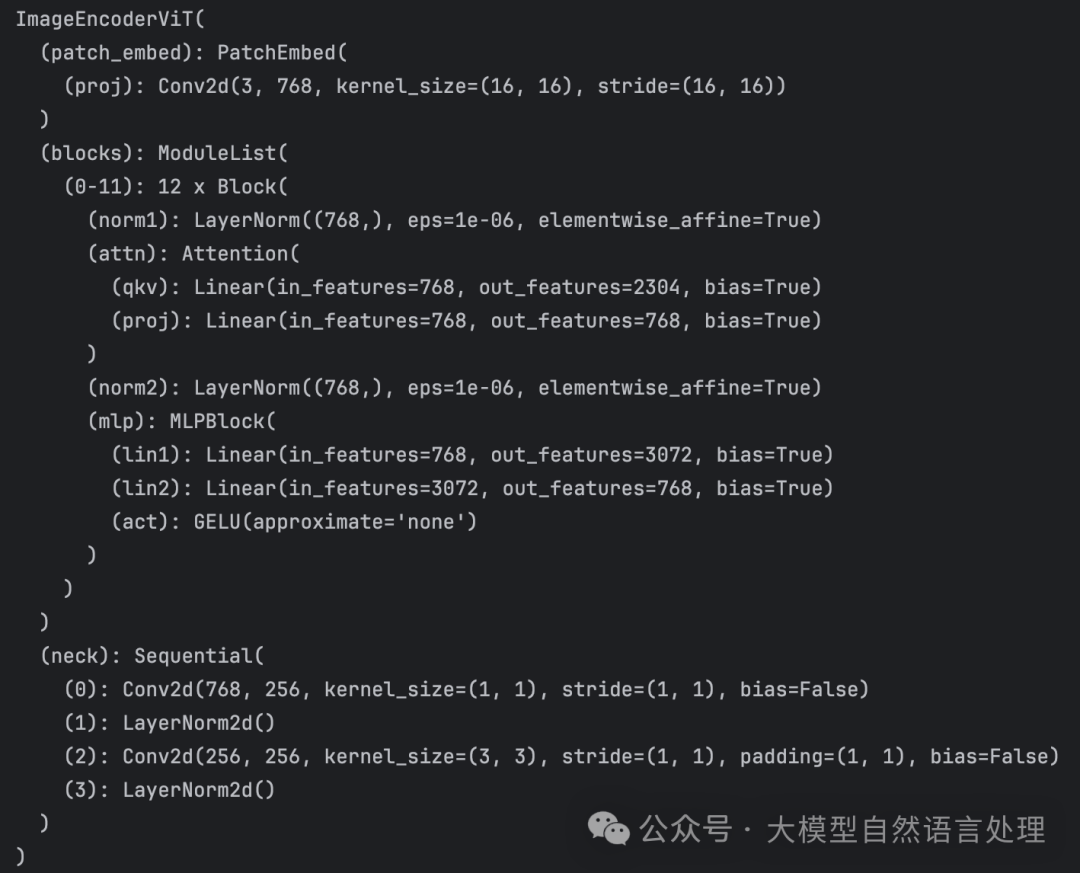Viewport: 1080px width, 873px height.
Task: Click the (lin2): Linear line
Action: pyautogui.click(x=472, y=488)
